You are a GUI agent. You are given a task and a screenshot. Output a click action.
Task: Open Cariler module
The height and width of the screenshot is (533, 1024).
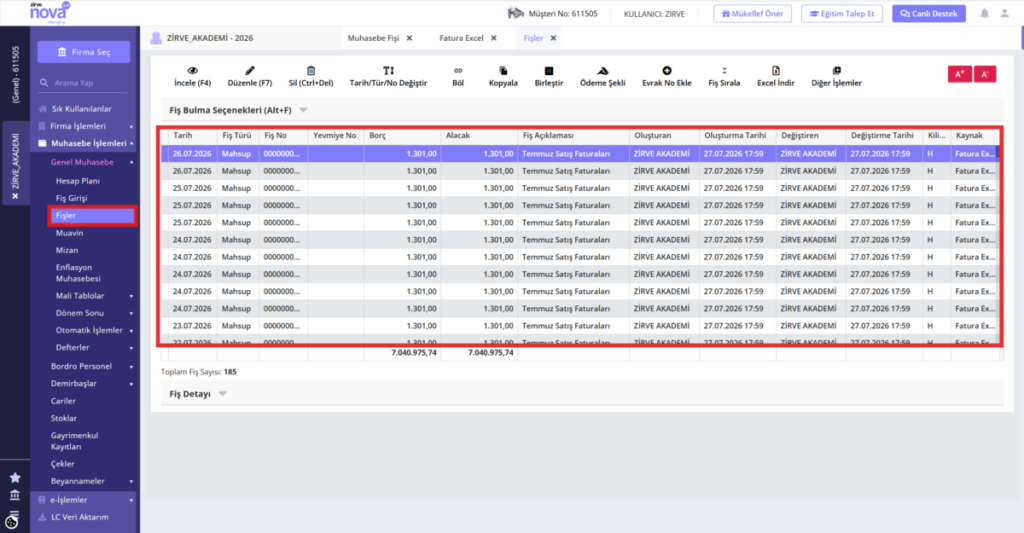tap(63, 401)
